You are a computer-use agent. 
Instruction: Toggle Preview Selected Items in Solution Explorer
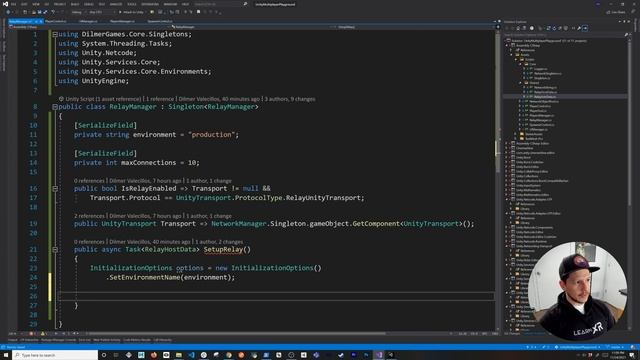(585, 28)
